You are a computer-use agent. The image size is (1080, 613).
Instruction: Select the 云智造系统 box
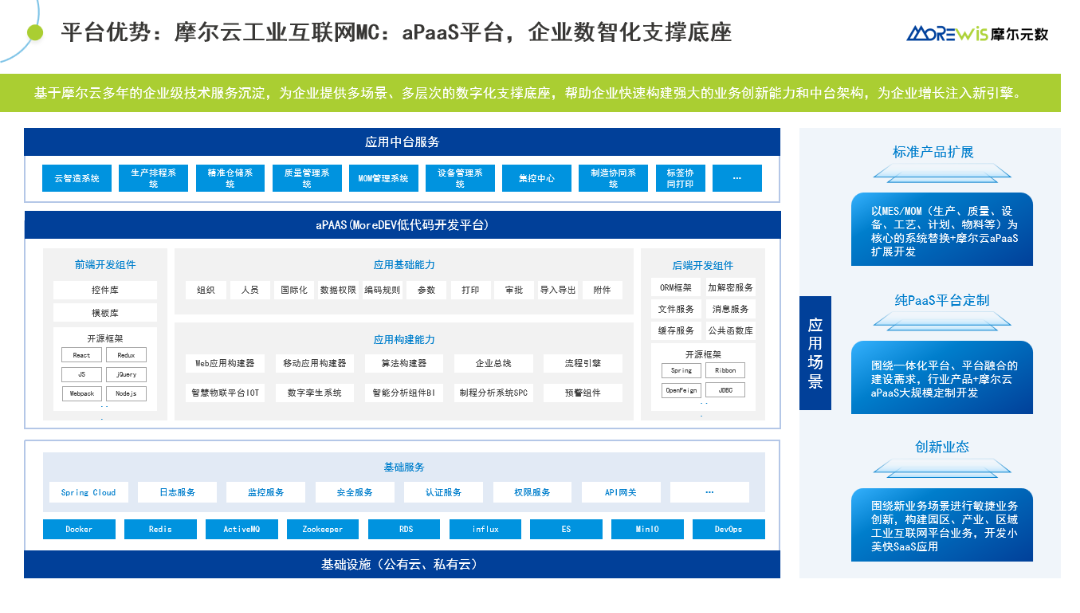[x=76, y=178]
